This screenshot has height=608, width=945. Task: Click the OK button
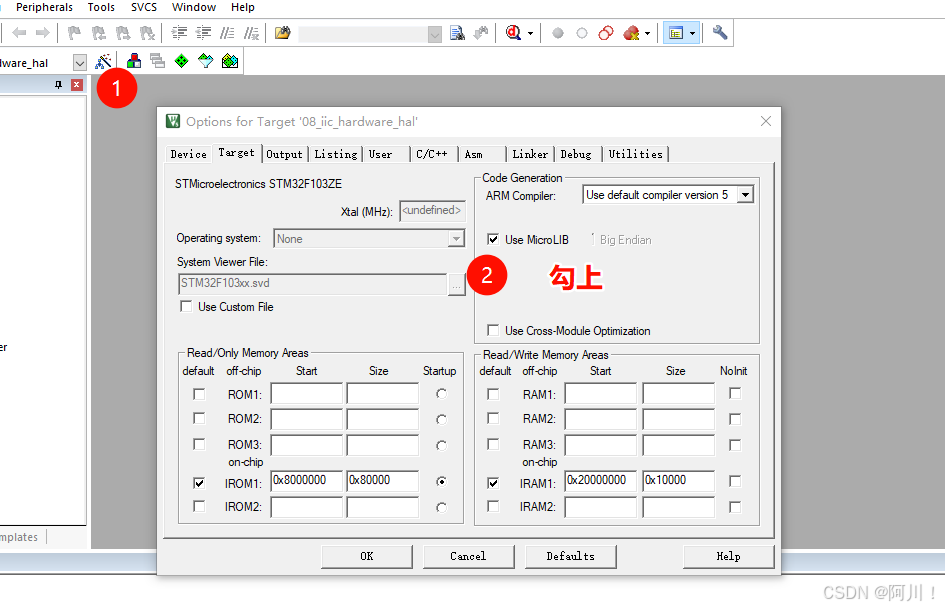point(367,556)
